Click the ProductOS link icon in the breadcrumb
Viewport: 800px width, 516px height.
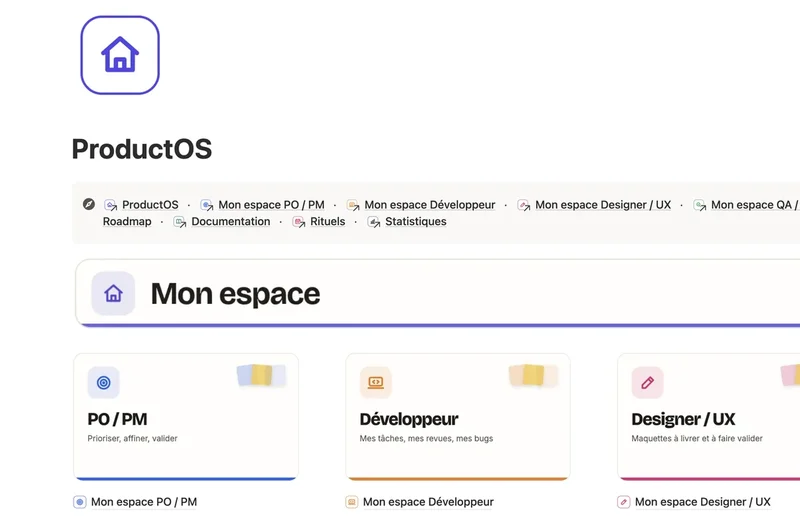tap(110, 205)
